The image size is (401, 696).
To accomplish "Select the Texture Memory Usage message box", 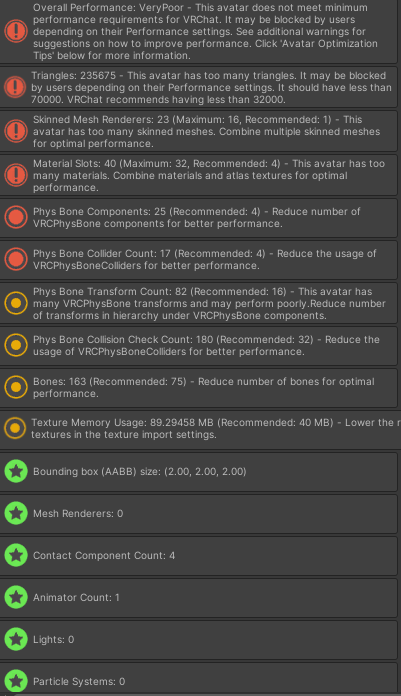I will pos(200,429).
